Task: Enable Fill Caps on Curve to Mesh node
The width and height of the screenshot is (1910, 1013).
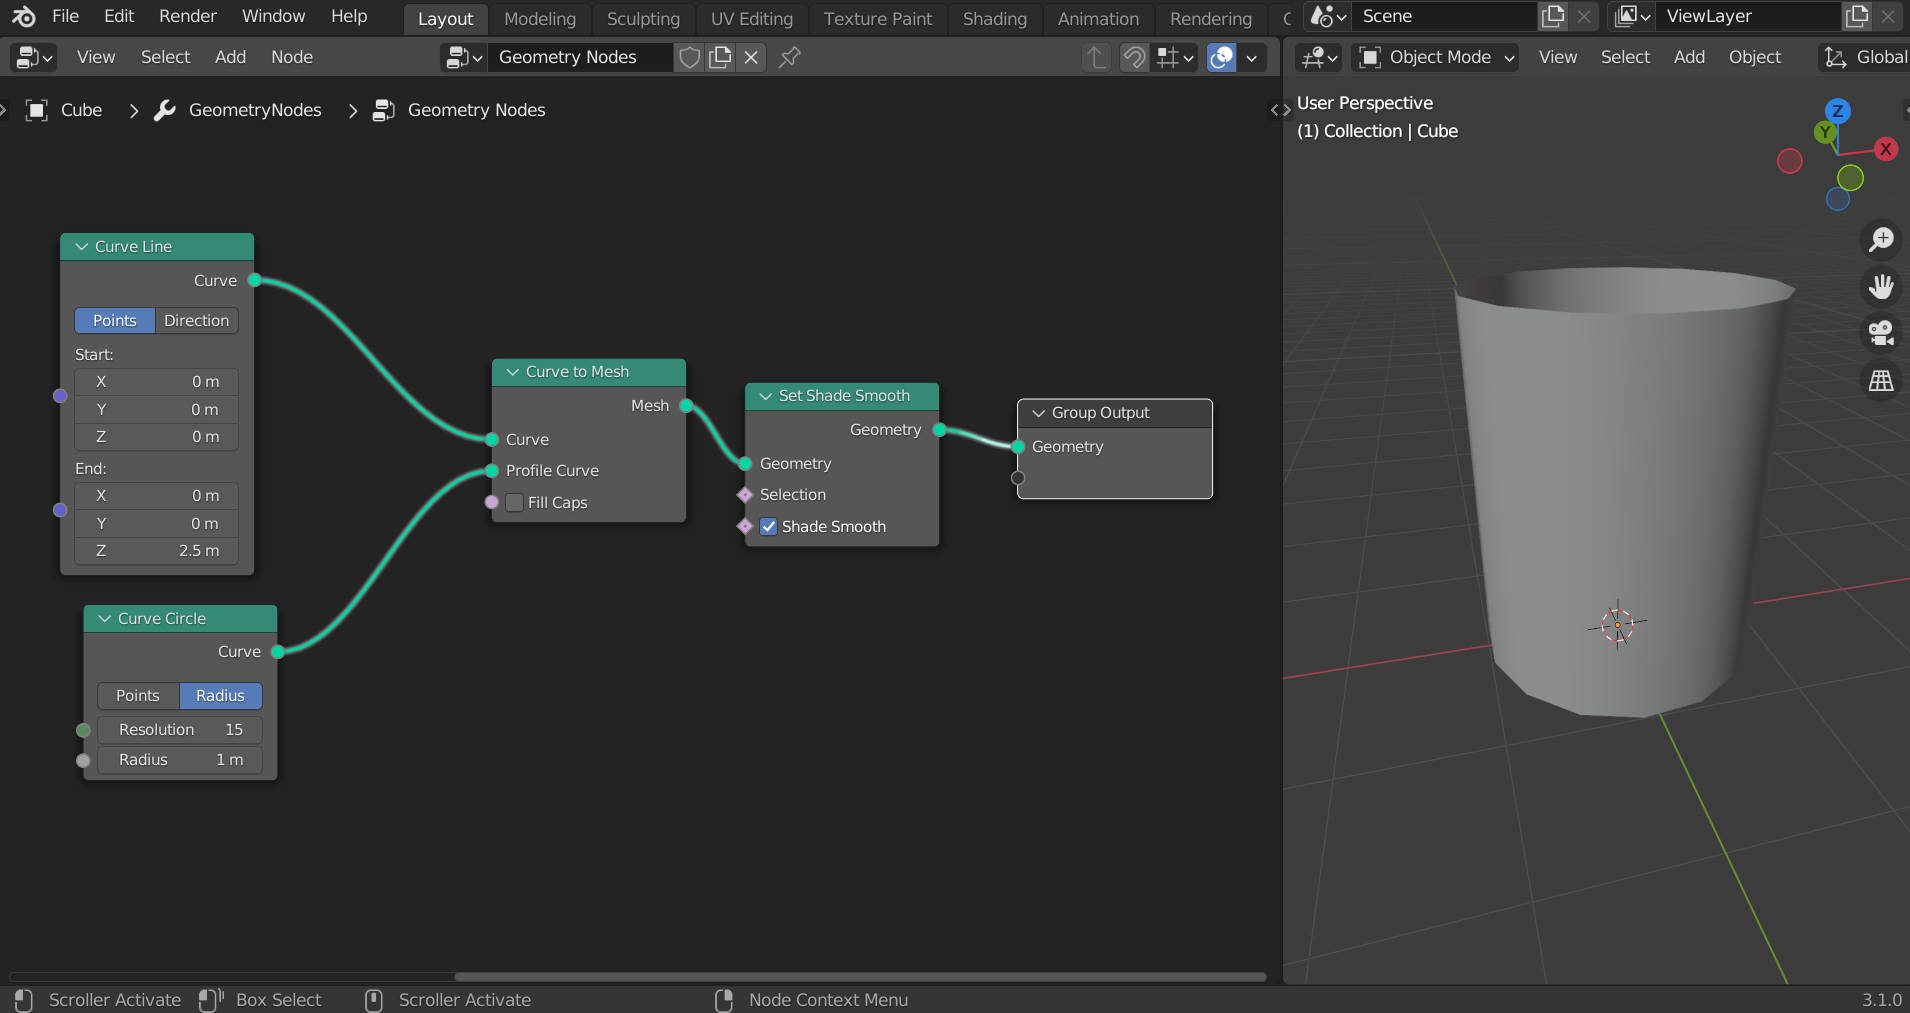Action: (514, 503)
